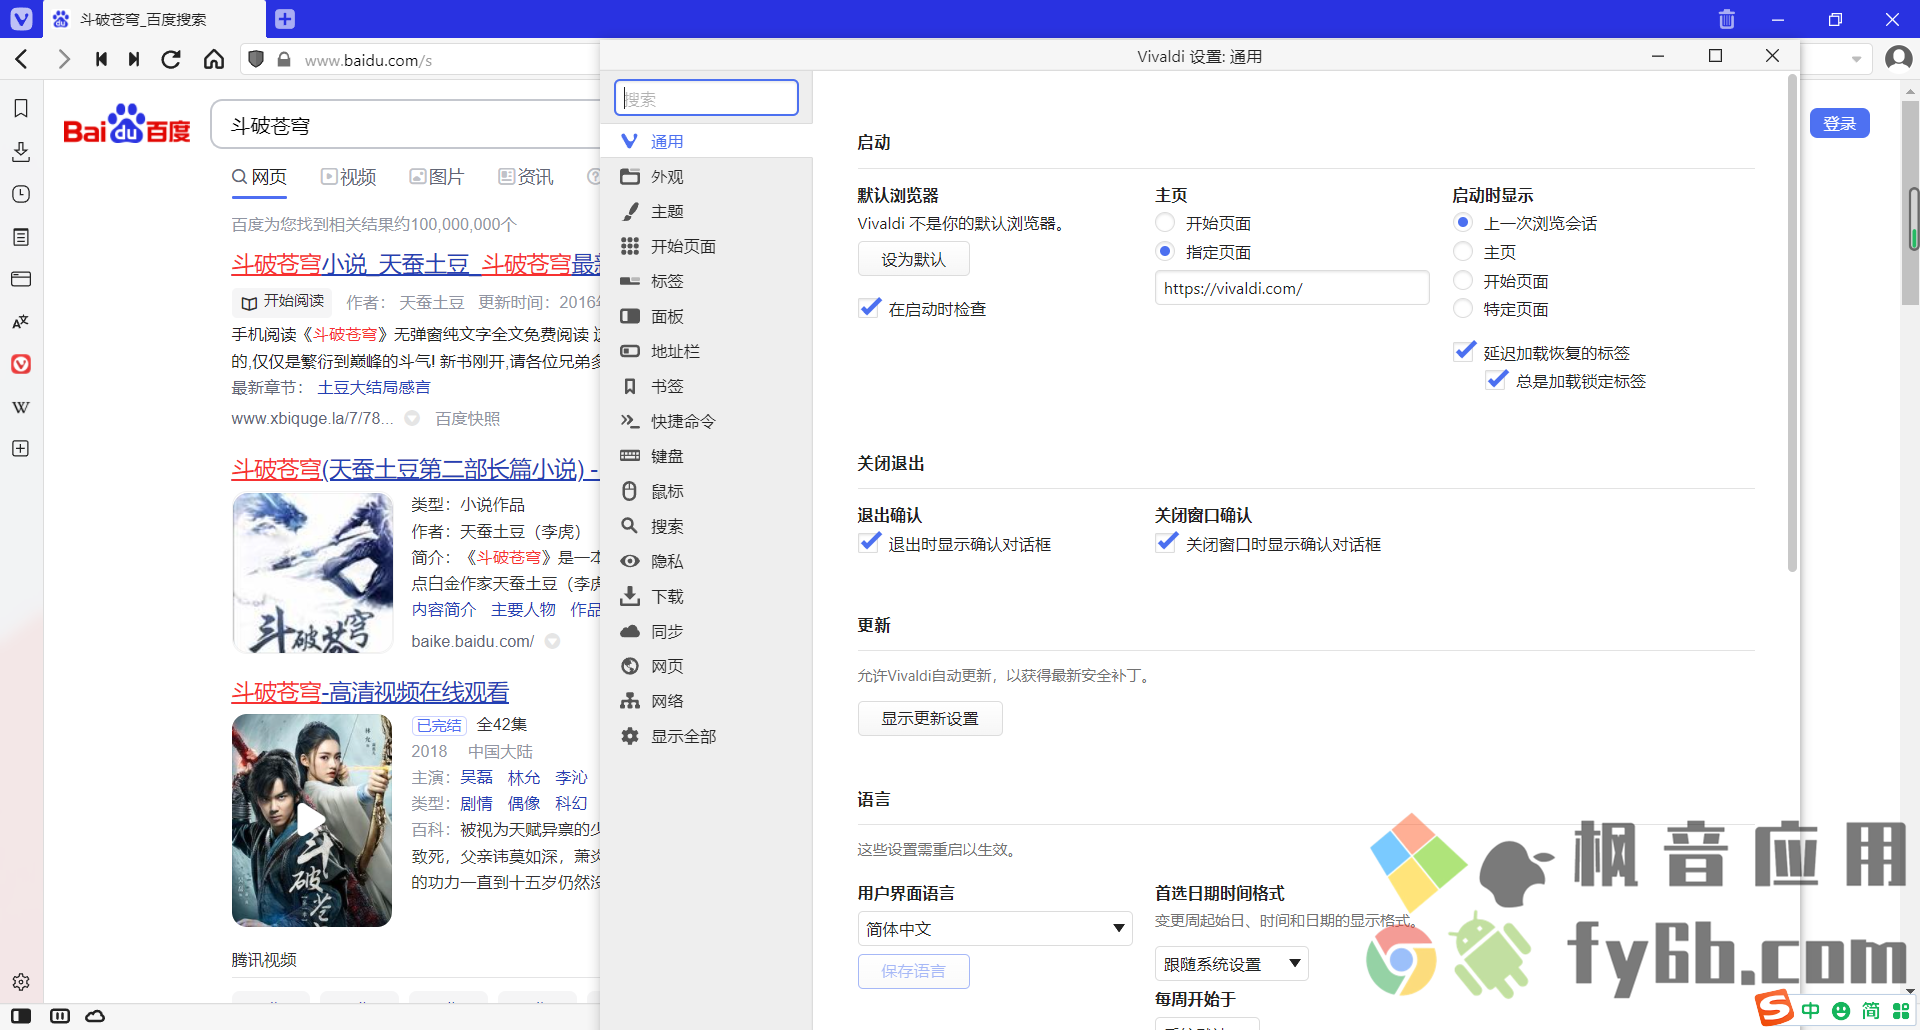Click the 斗破苍穹 browser tab
The image size is (1920, 1030).
(155, 19)
